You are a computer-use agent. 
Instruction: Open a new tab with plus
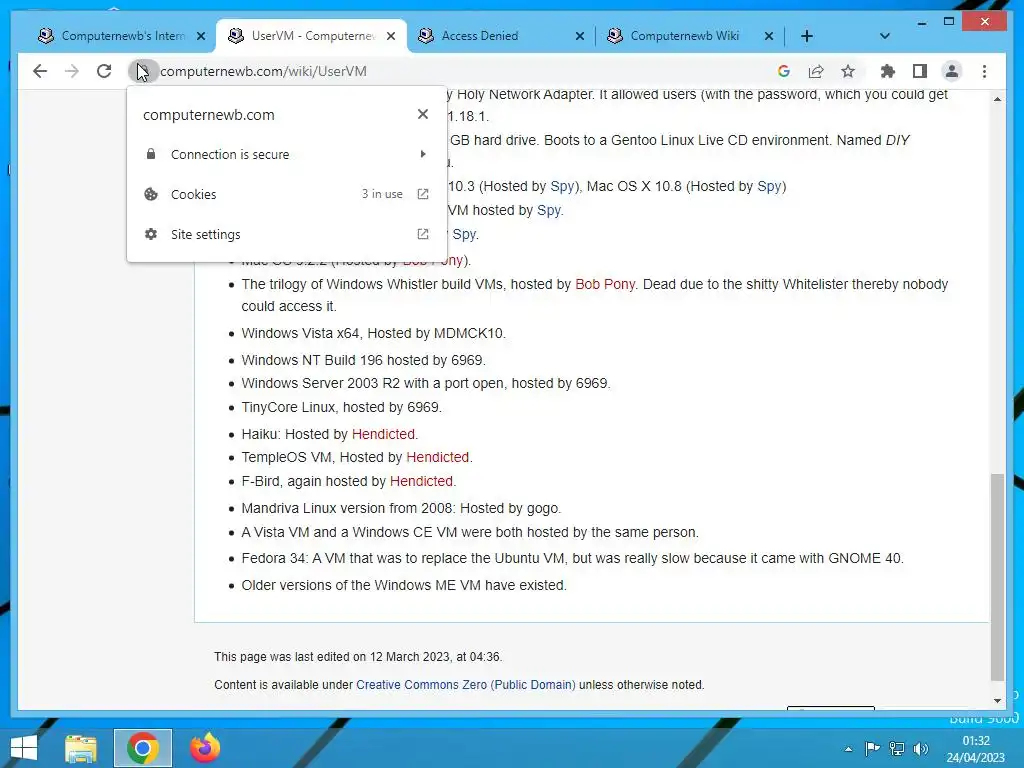coord(807,36)
